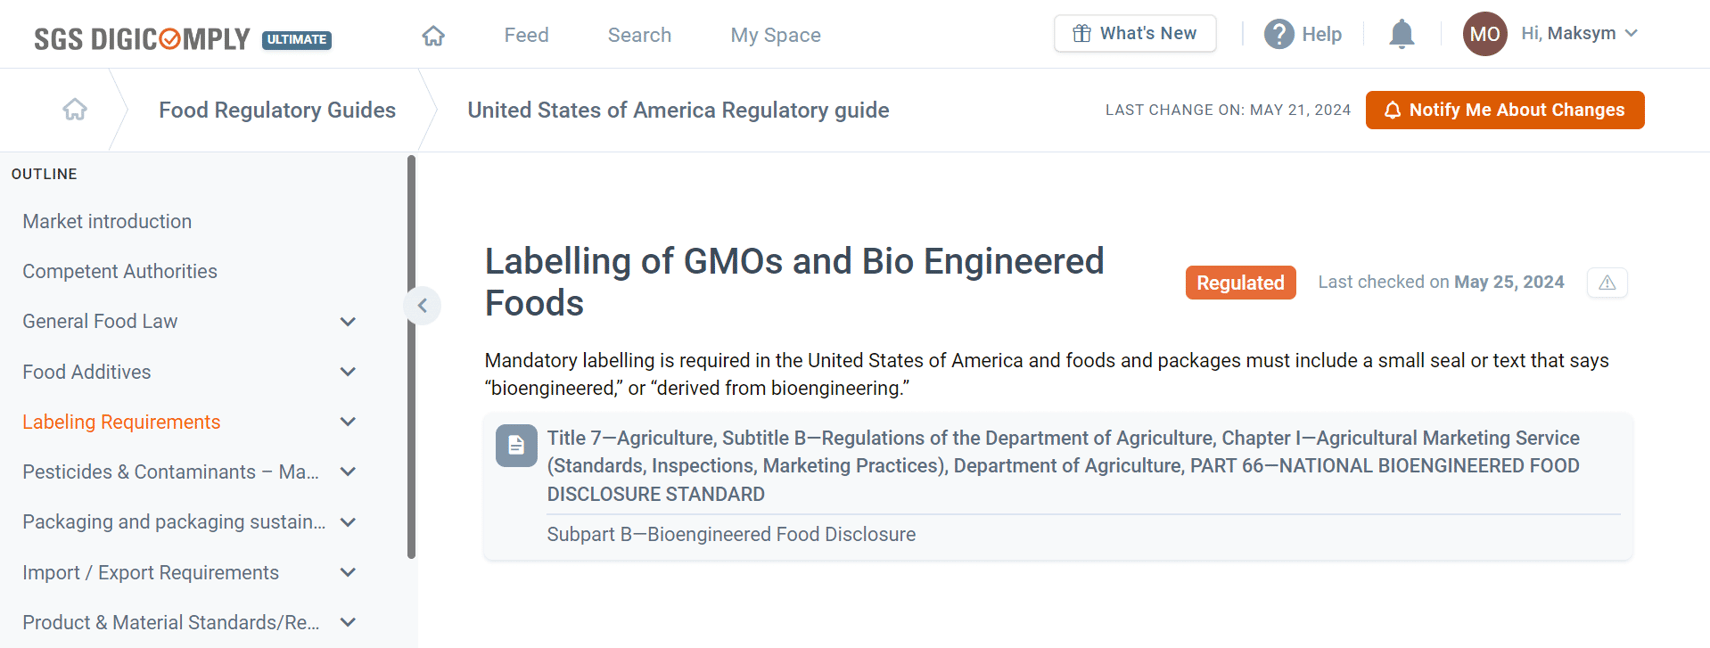1710x648 pixels.
Task: Expand the General Food Law section
Action: coord(348,321)
